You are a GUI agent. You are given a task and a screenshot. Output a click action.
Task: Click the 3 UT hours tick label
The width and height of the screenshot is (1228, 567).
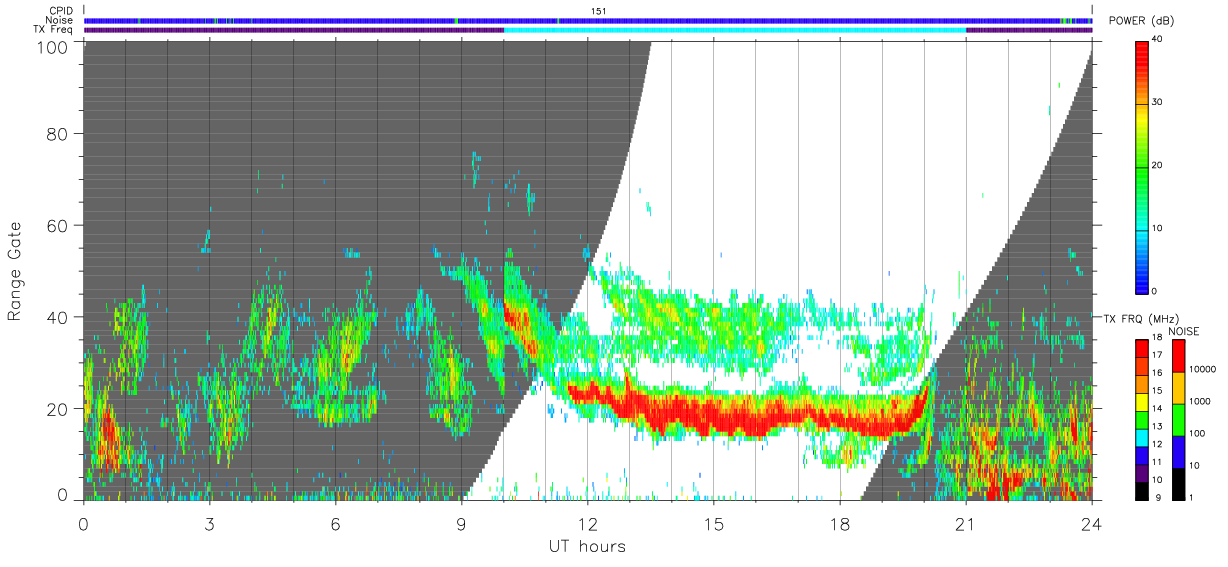coord(209,524)
